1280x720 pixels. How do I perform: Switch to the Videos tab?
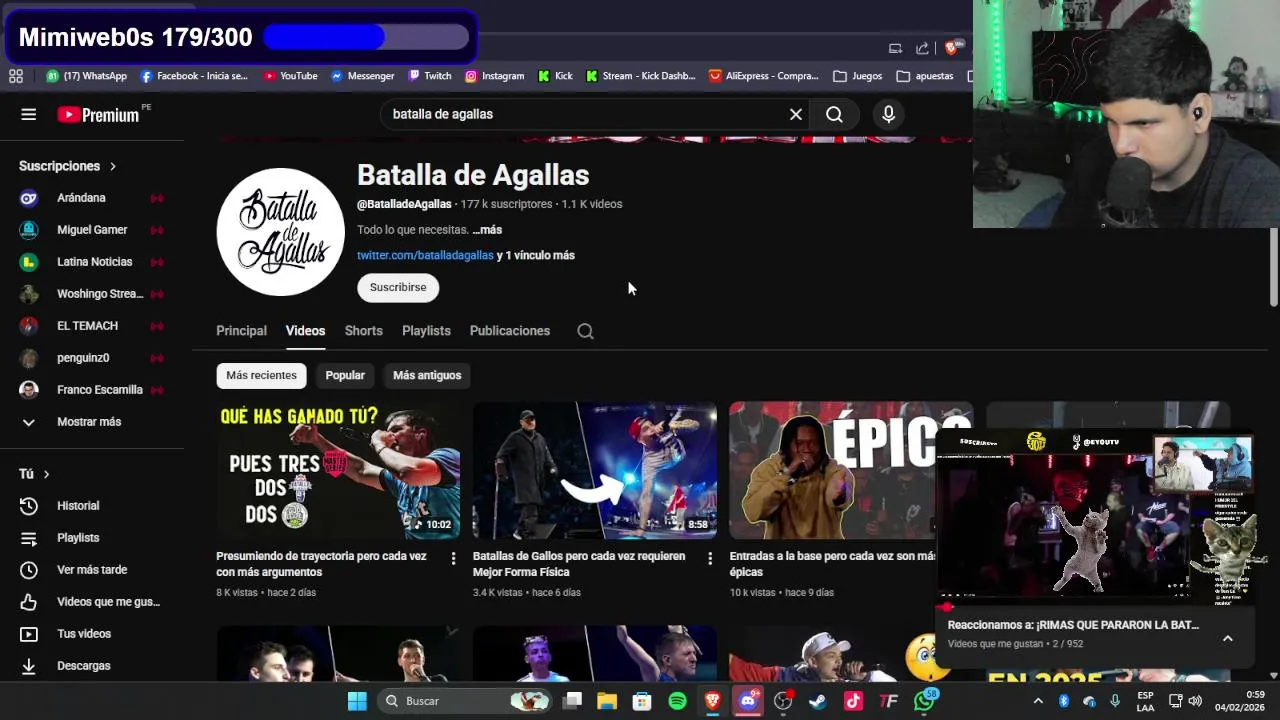305,331
